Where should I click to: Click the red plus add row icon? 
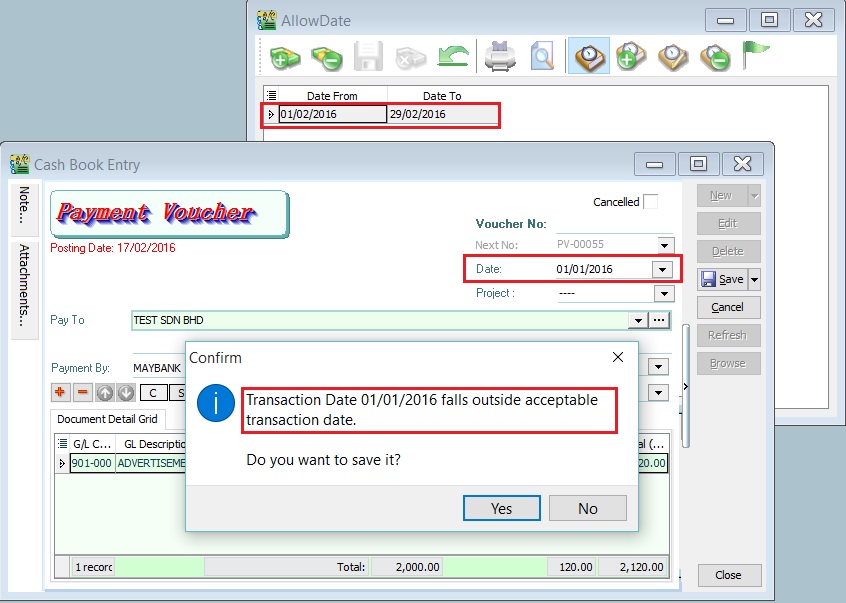[60, 393]
